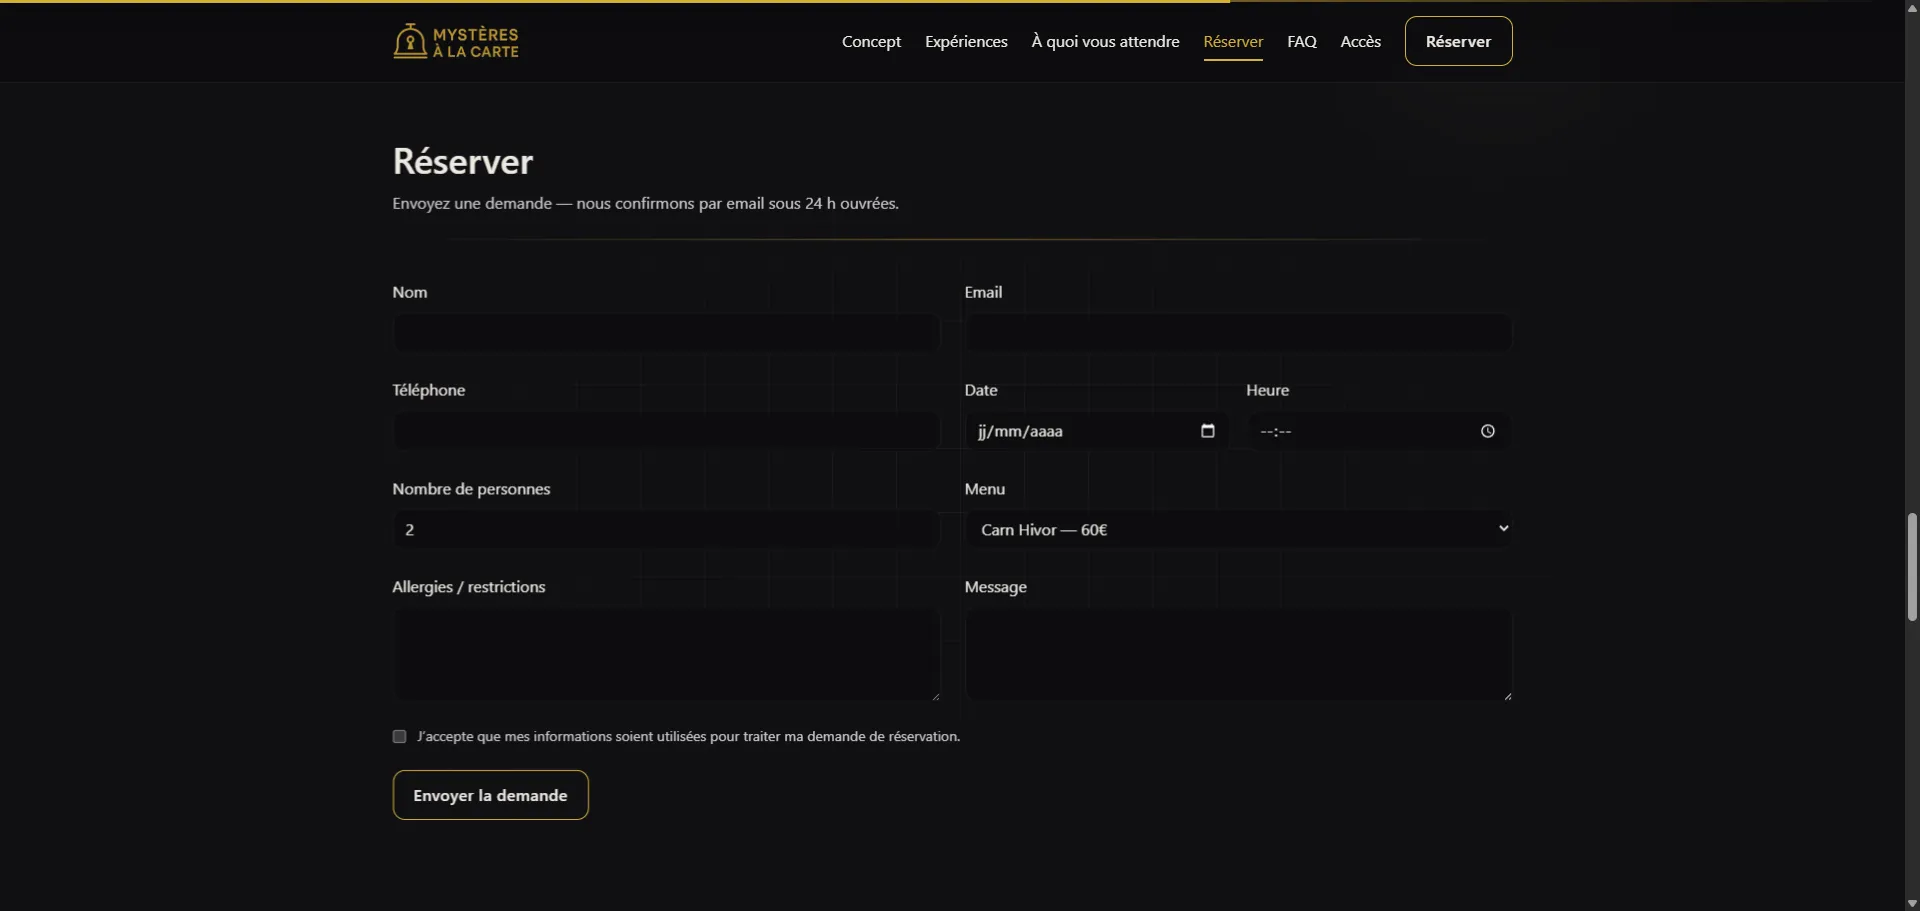Viewport: 1920px width, 911px height.
Task: Check the consent checkbox for reservation data
Action: (399, 736)
